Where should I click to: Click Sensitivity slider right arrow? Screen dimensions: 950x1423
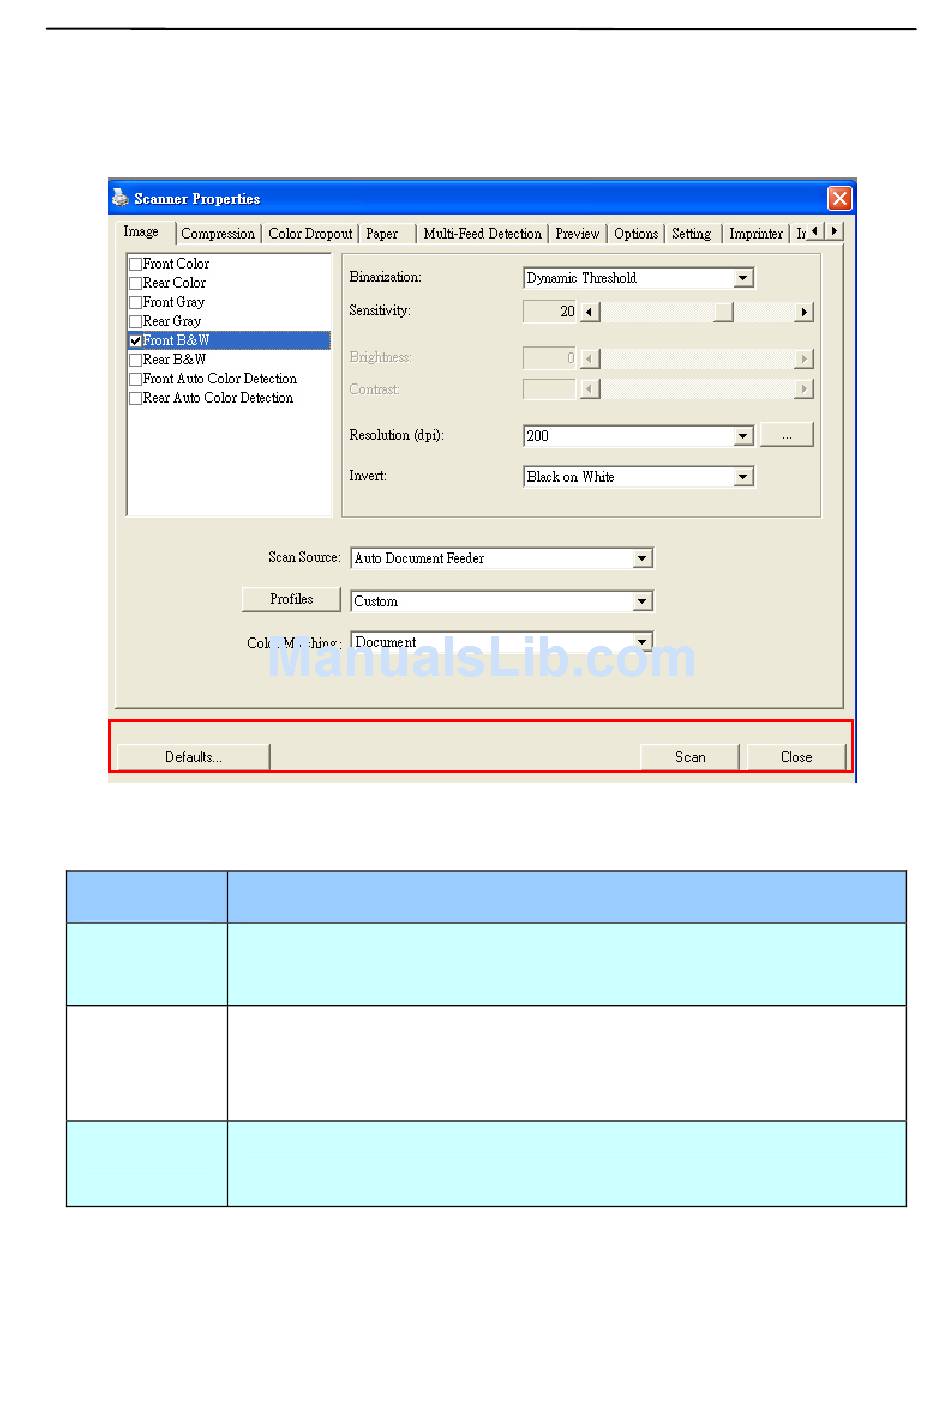804,312
